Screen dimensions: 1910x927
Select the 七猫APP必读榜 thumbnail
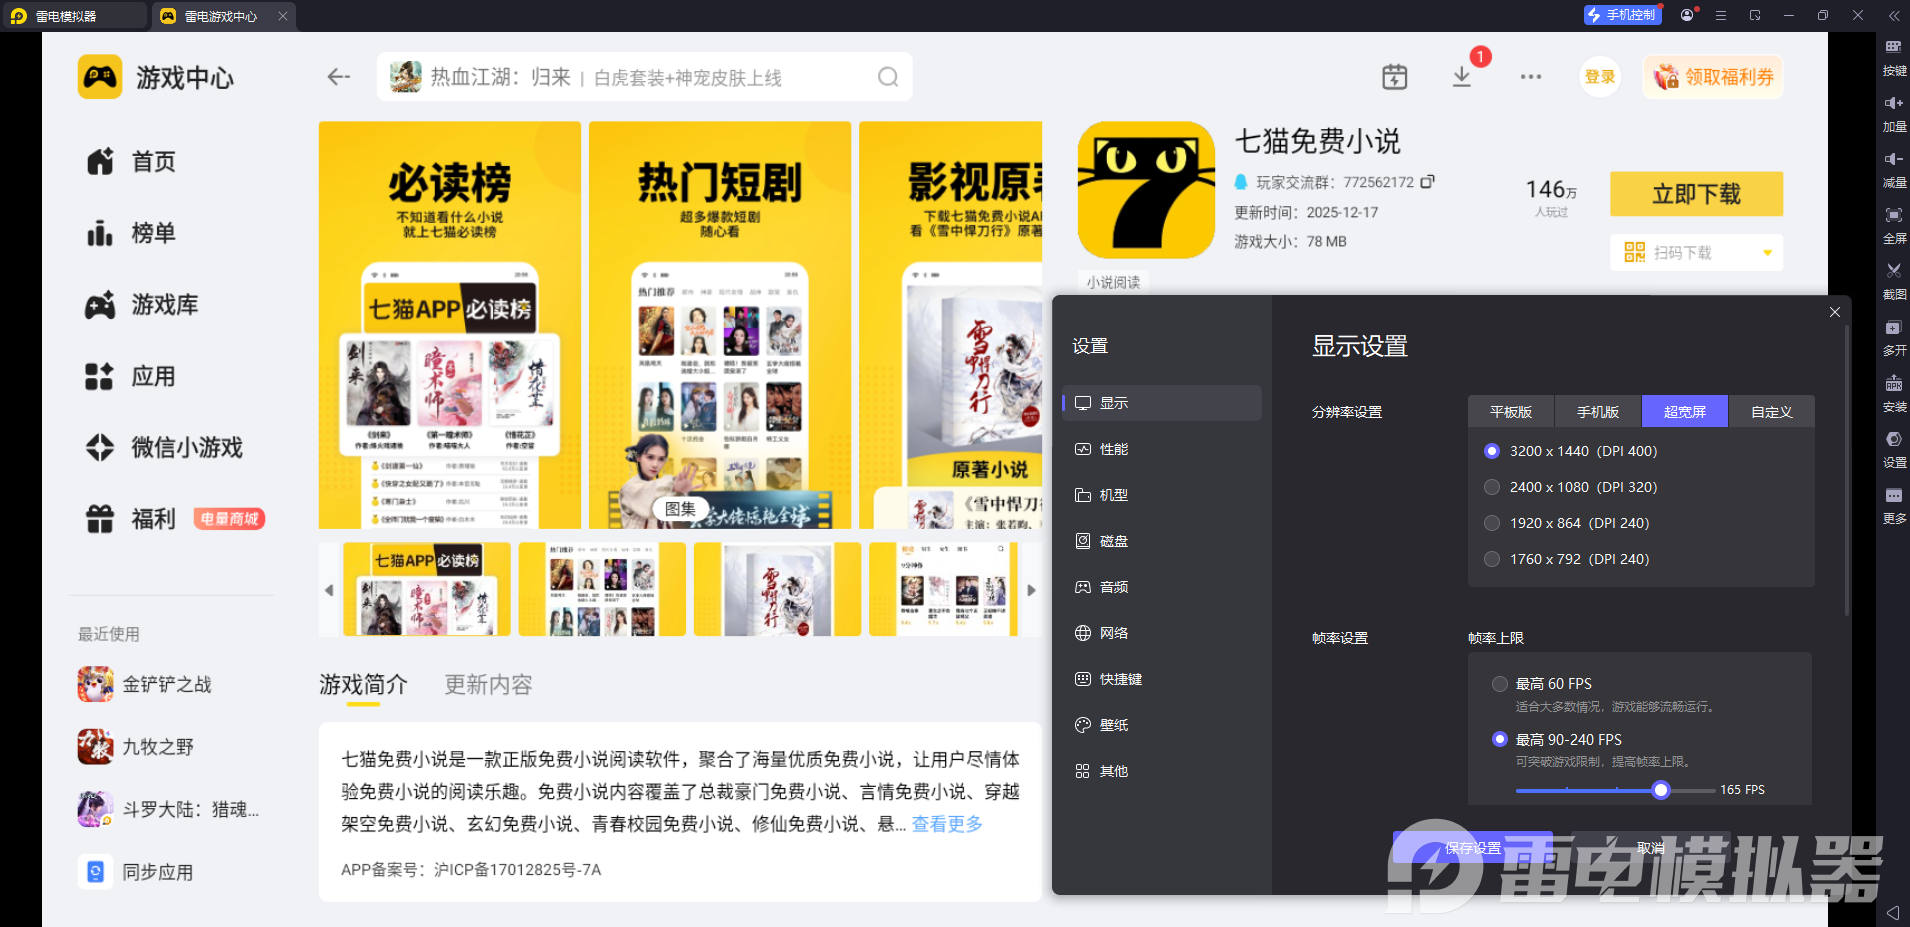(x=427, y=589)
